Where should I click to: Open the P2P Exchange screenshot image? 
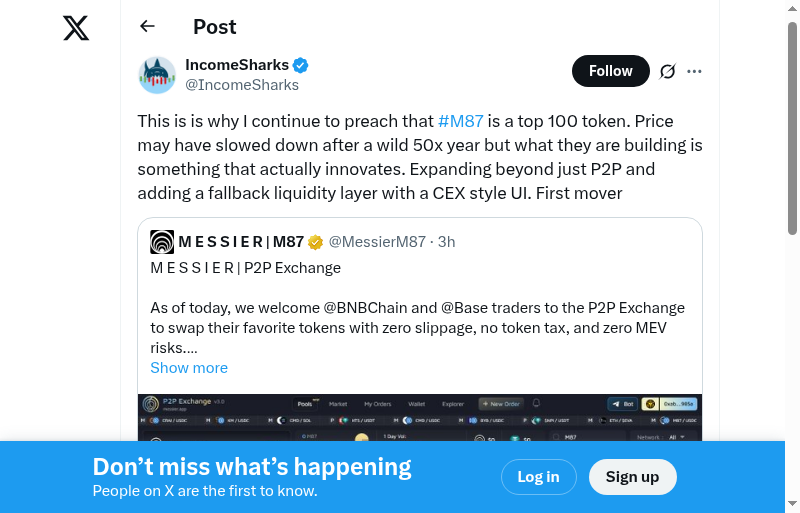(420, 418)
